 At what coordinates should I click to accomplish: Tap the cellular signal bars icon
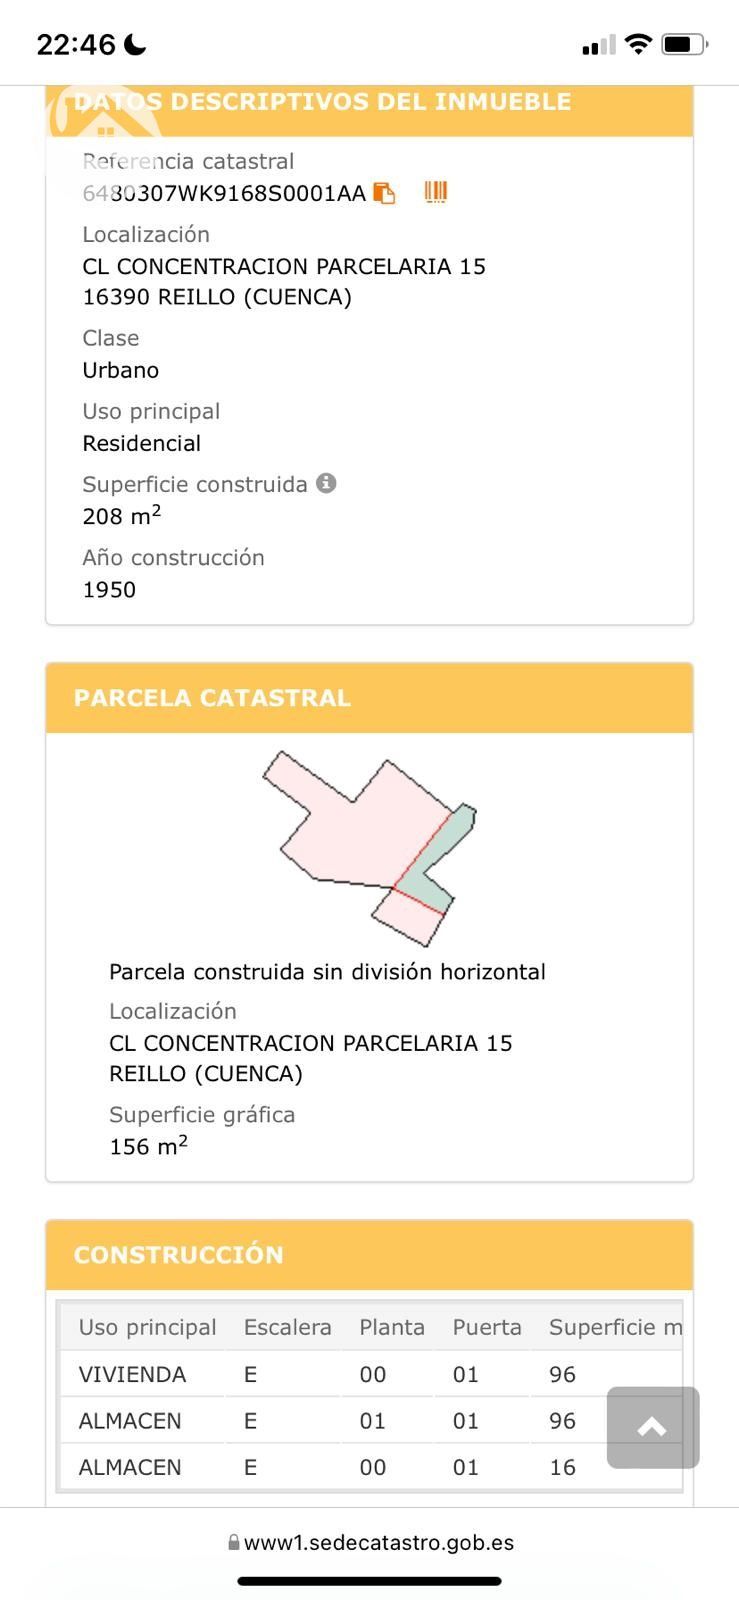coord(598,45)
